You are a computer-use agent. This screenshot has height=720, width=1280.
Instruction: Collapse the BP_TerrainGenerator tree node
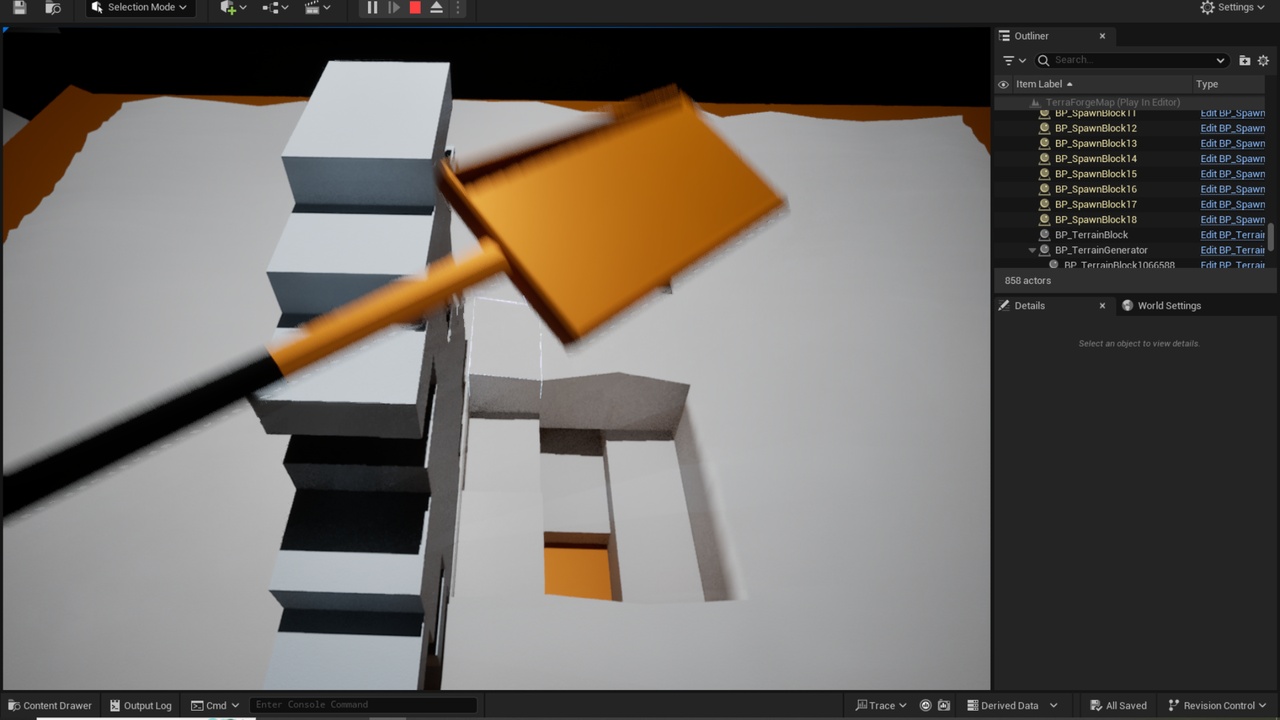pos(1032,250)
